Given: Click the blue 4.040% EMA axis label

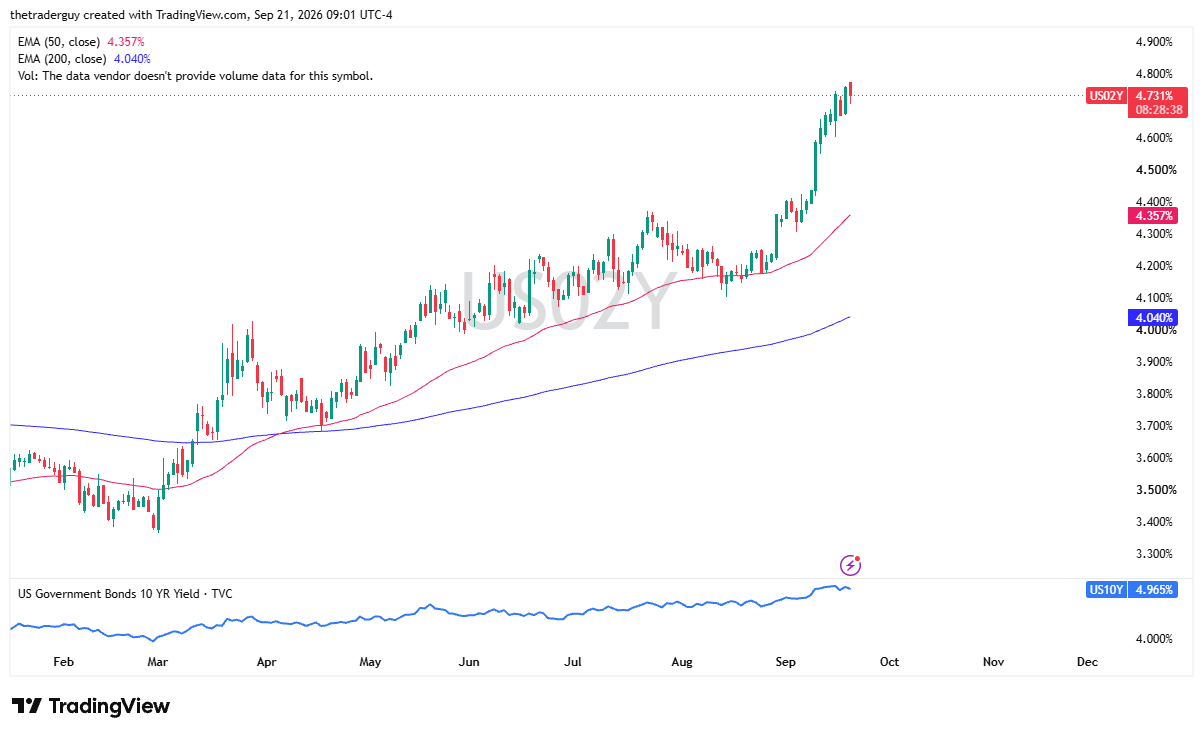Looking at the screenshot, I should (1153, 318).
